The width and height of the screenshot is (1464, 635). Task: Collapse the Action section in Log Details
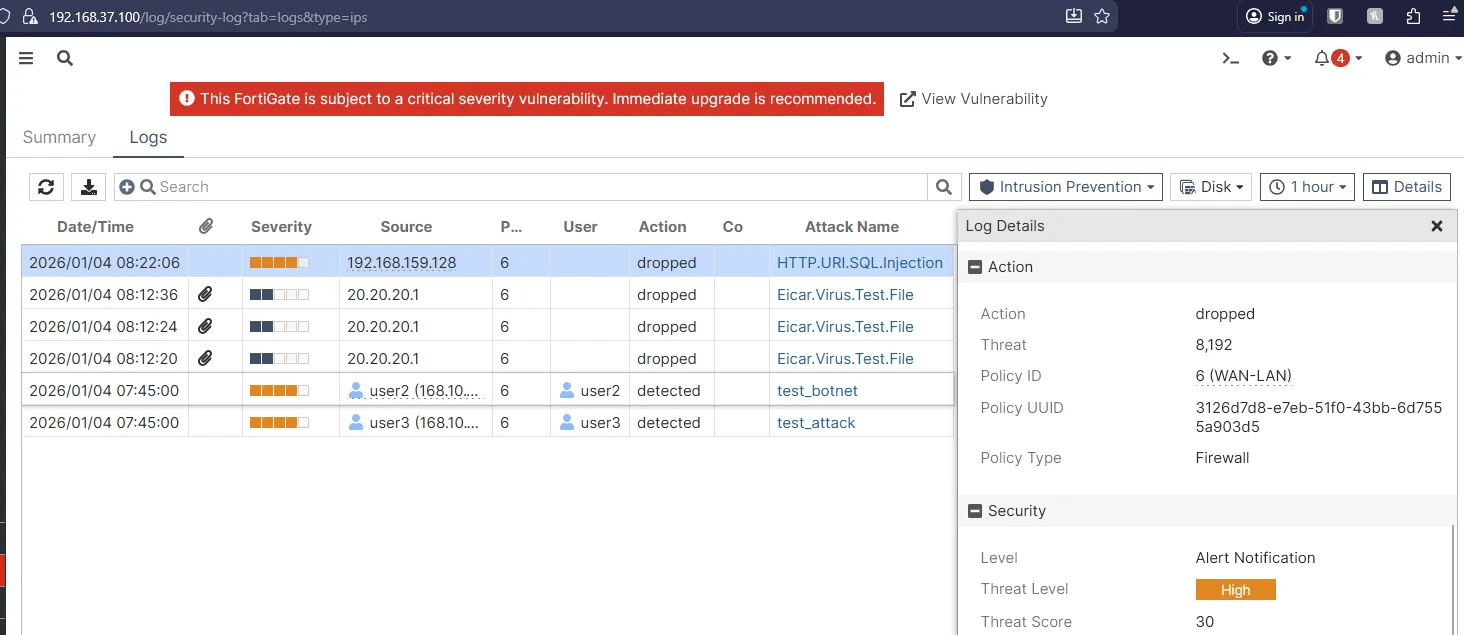point(975,266)
